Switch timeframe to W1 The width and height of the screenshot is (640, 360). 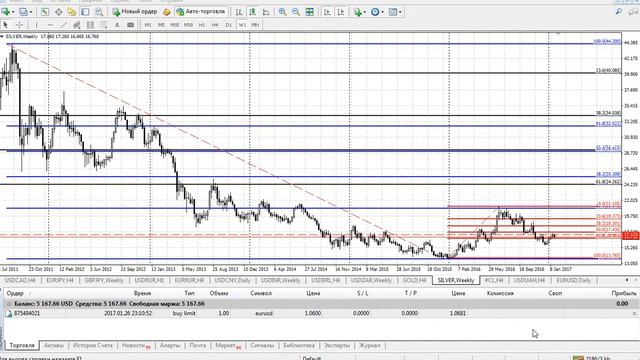tap(242, 25)
